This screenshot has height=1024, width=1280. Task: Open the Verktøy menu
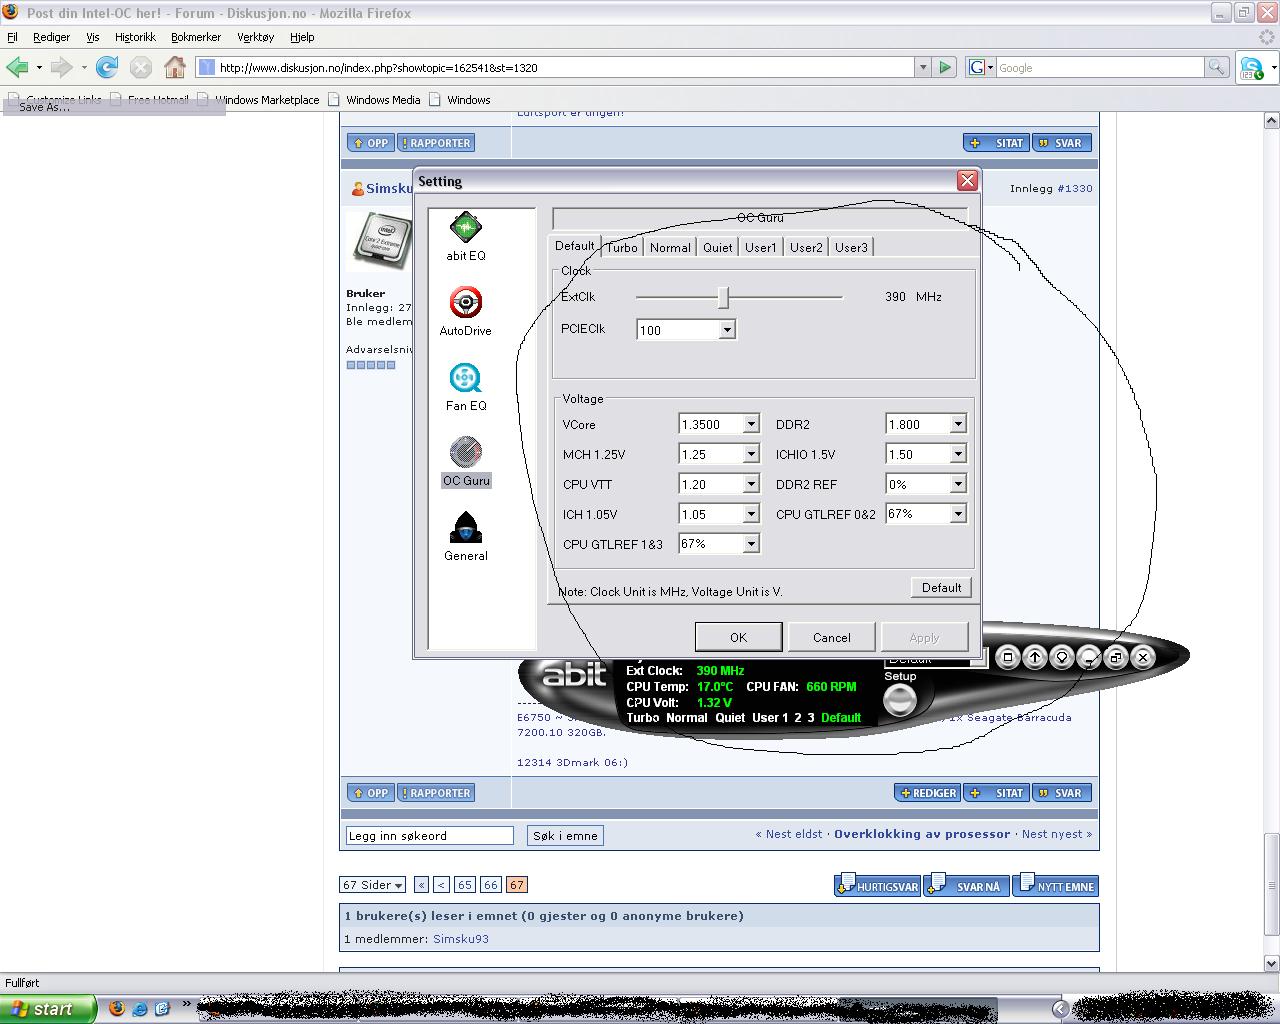pyautogui.click(x=255, y=37)
